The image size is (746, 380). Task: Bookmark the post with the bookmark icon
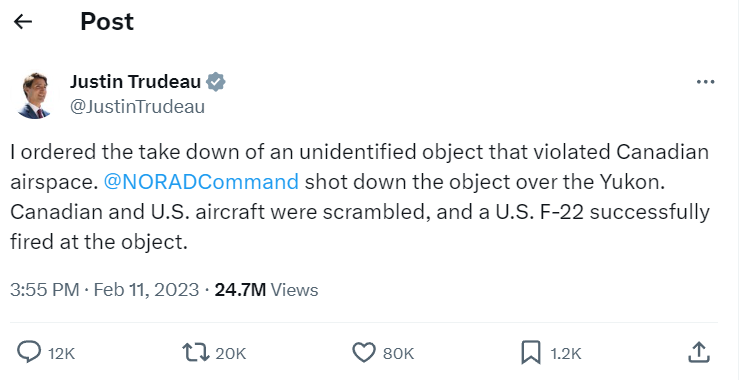point(531,352)
